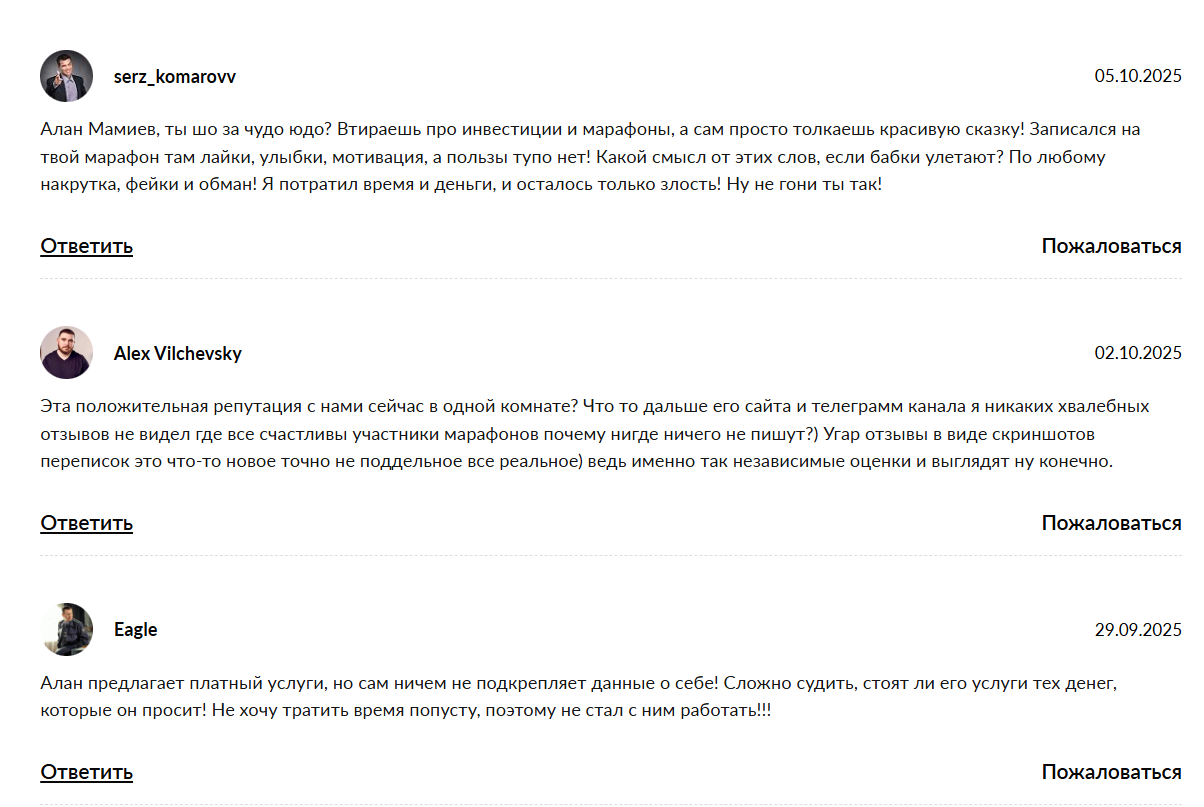Select the Alex Vilchevsky username
Viewport: 1204px width, 807px height.
[x=177, y=354]
